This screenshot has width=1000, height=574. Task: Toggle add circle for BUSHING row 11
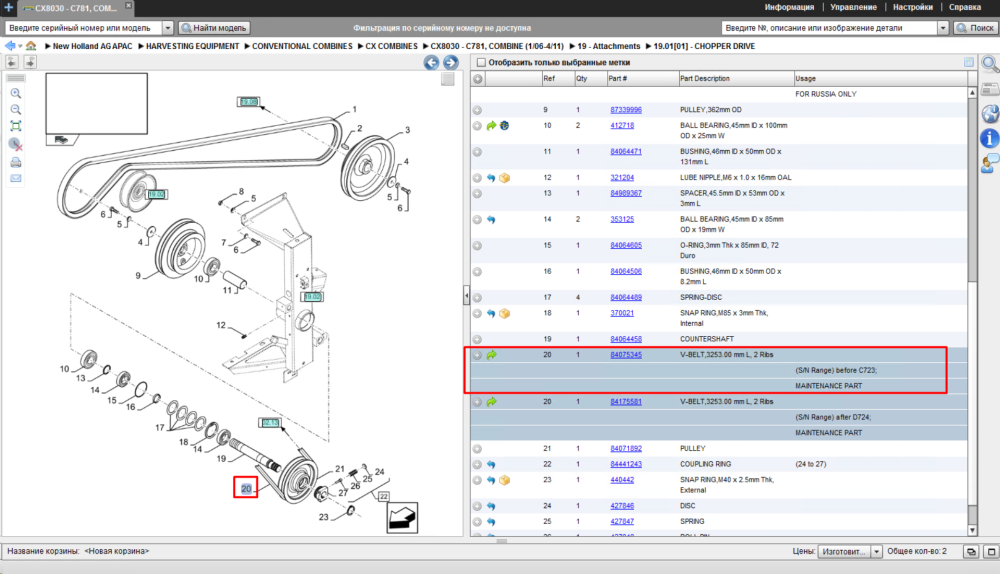pyautogui.click(x=477, y=152)
